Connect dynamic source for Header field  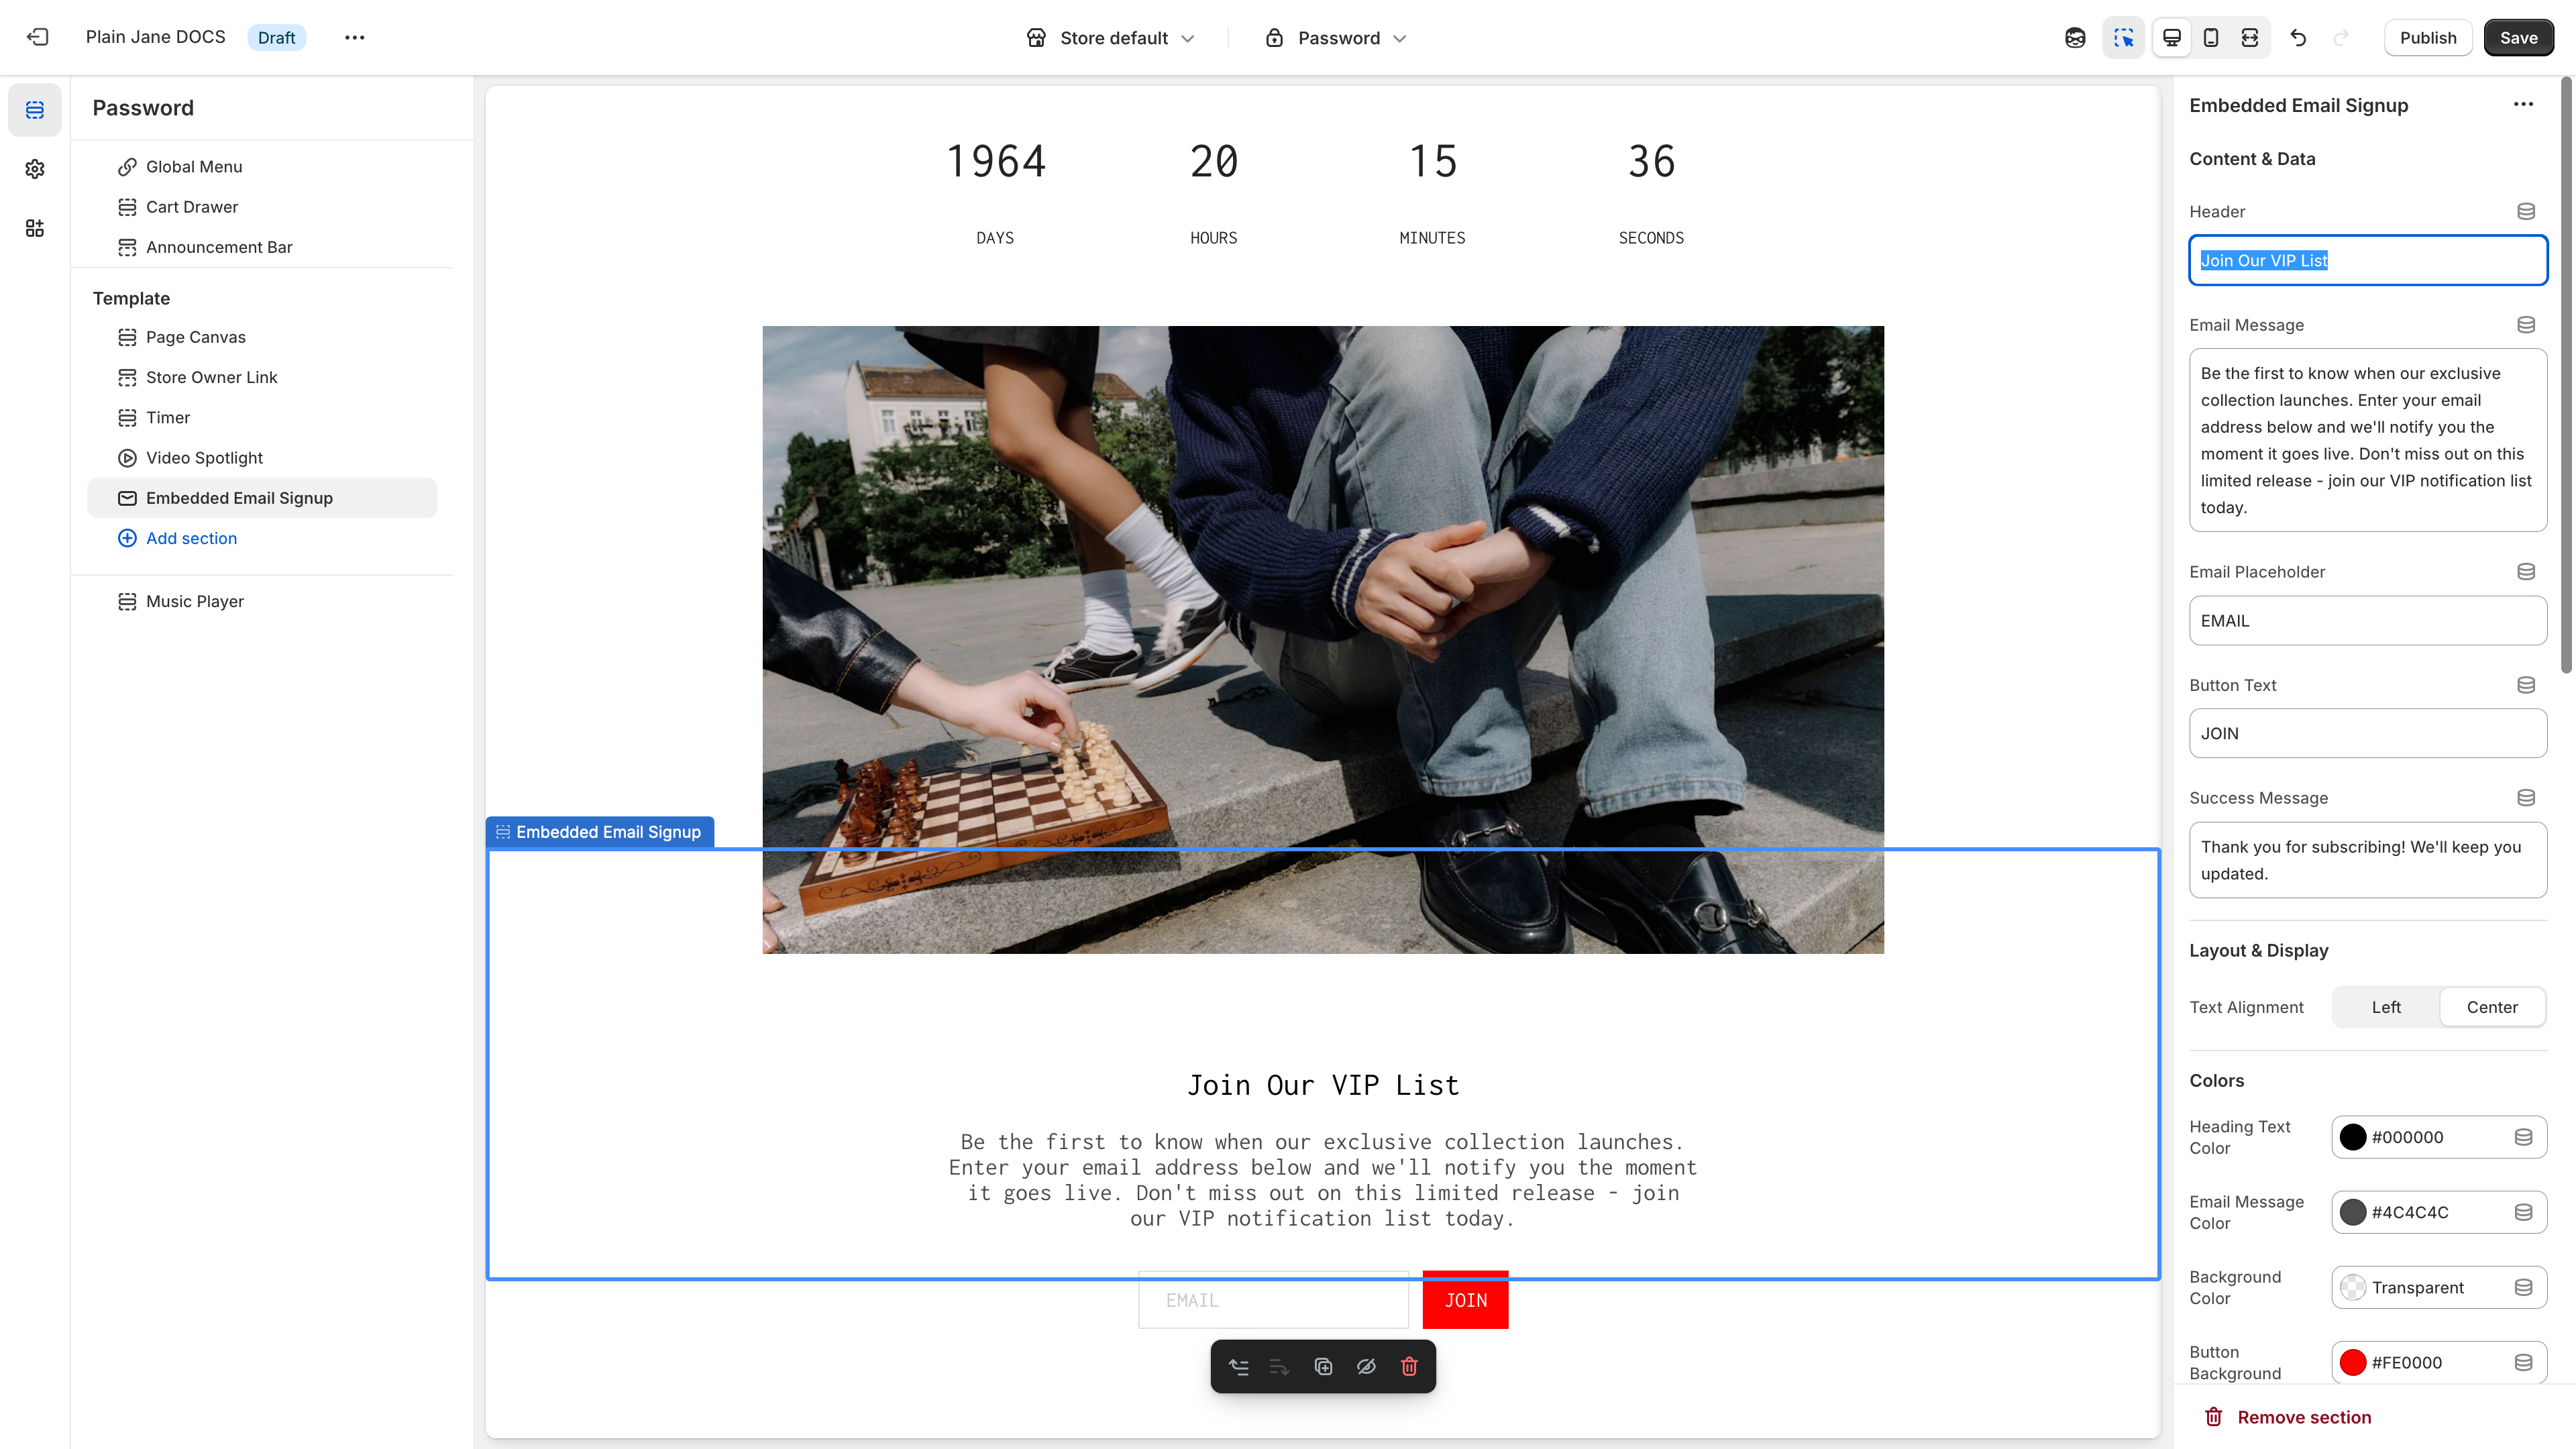[x=2526, y=211]
